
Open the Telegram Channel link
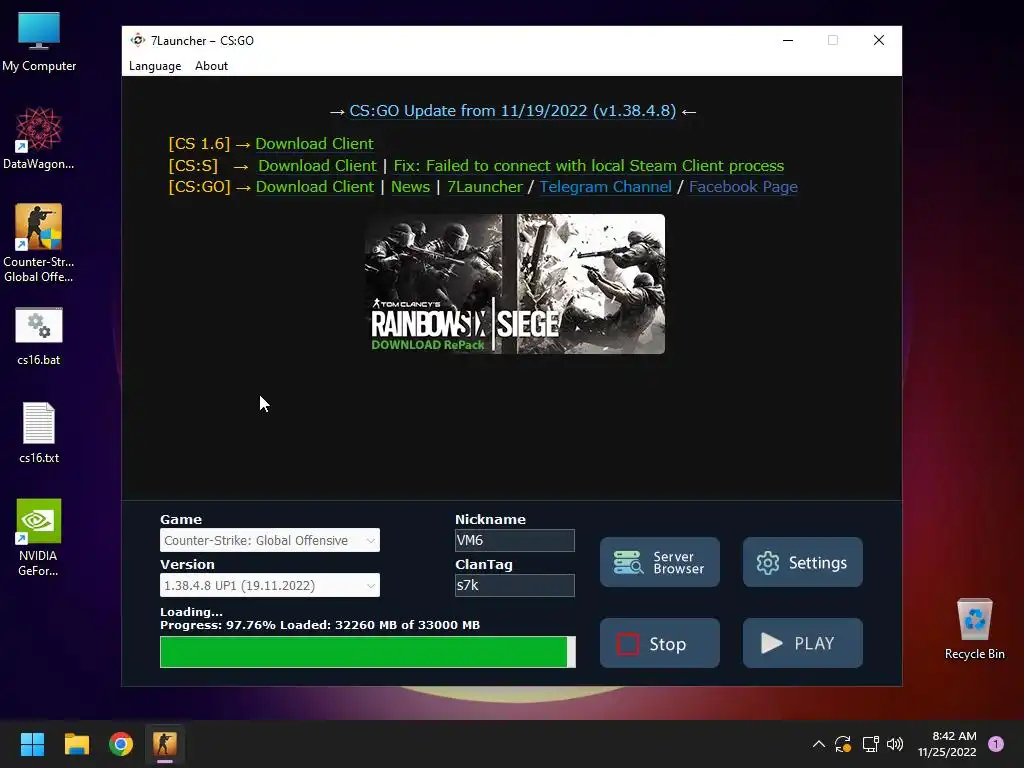pyautogui.click(x=605, y=187)
